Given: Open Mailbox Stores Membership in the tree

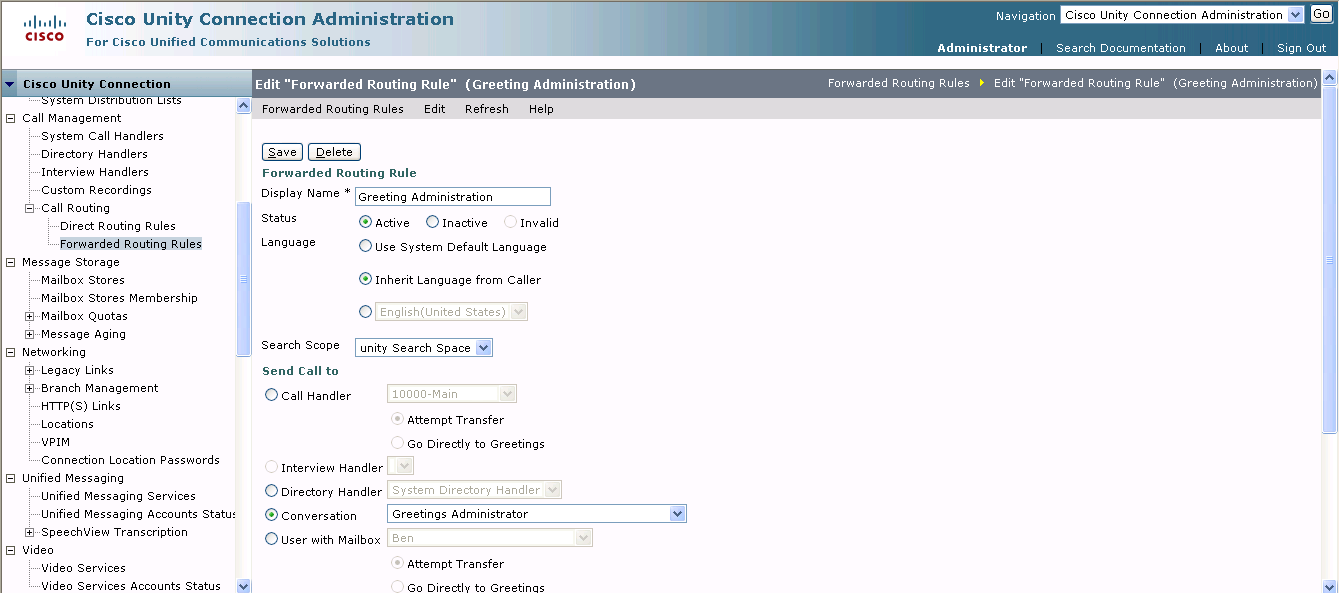Looking at the screenshot, I should [119, 298].
